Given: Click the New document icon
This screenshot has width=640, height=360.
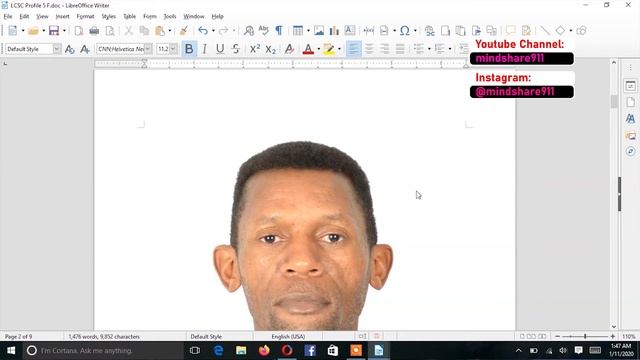Looking at the screenshot, I should [13, 31].
